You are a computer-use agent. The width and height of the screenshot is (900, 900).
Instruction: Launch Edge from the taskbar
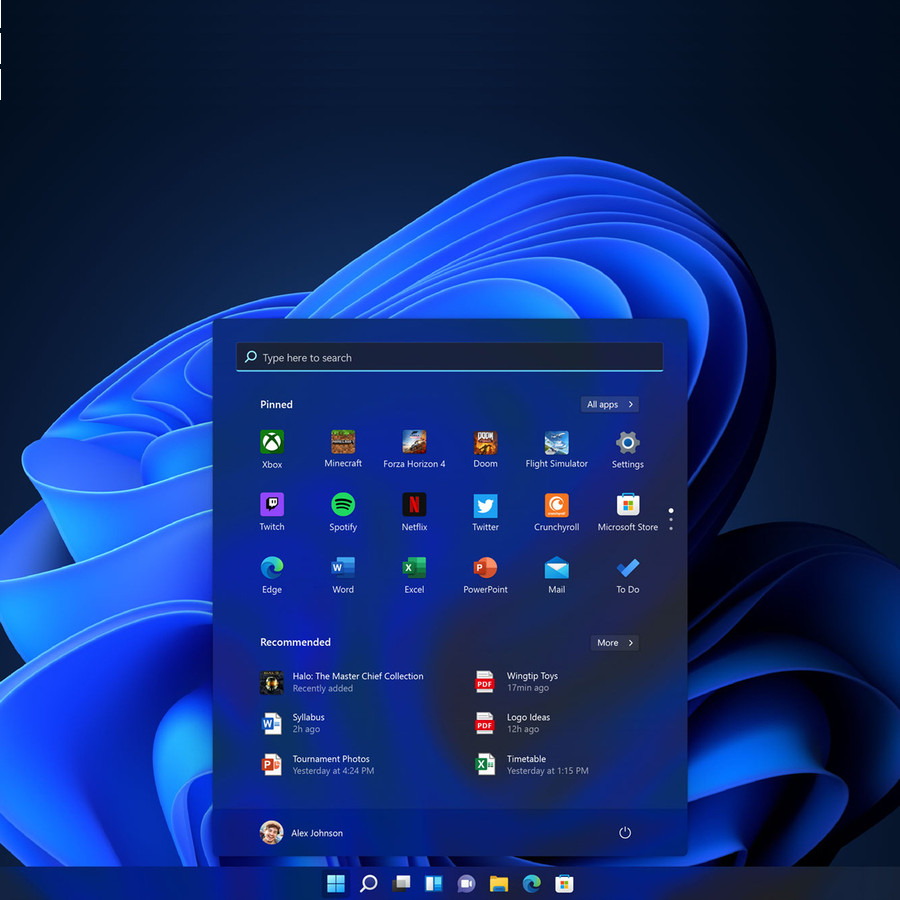point(532,883)
